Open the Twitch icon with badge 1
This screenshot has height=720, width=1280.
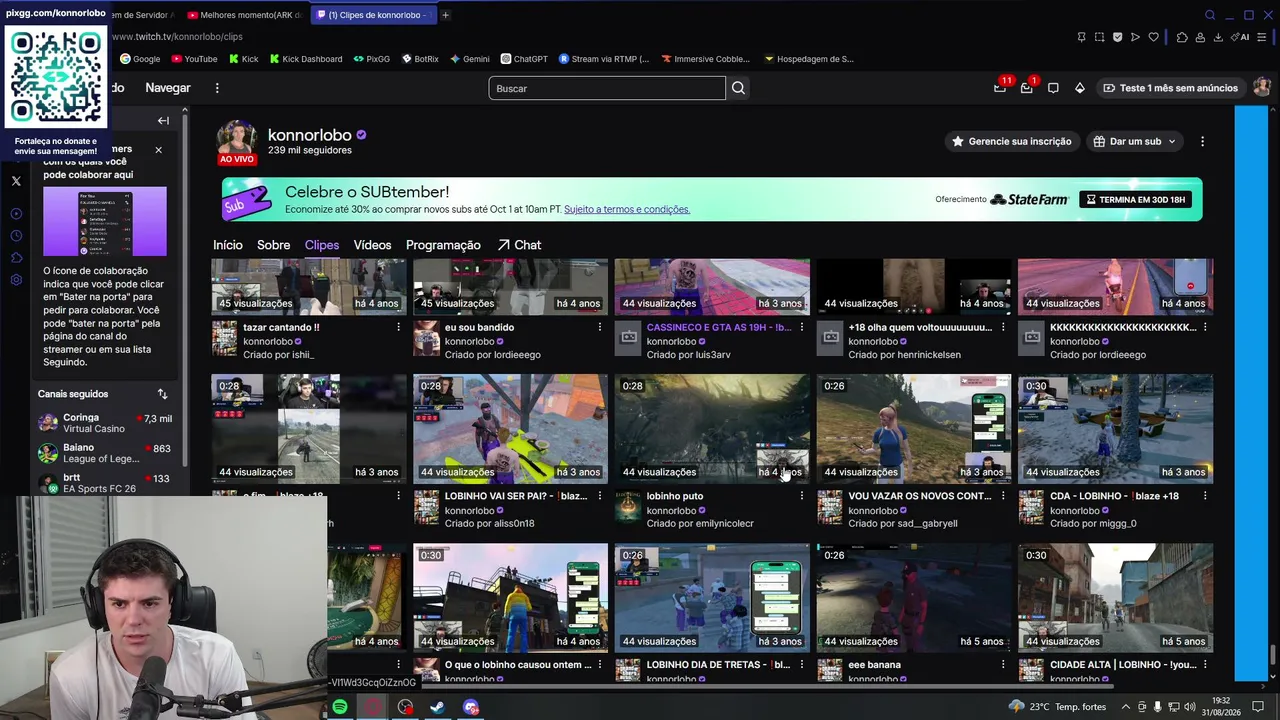pyautogui.click(x=1027, y=88)
